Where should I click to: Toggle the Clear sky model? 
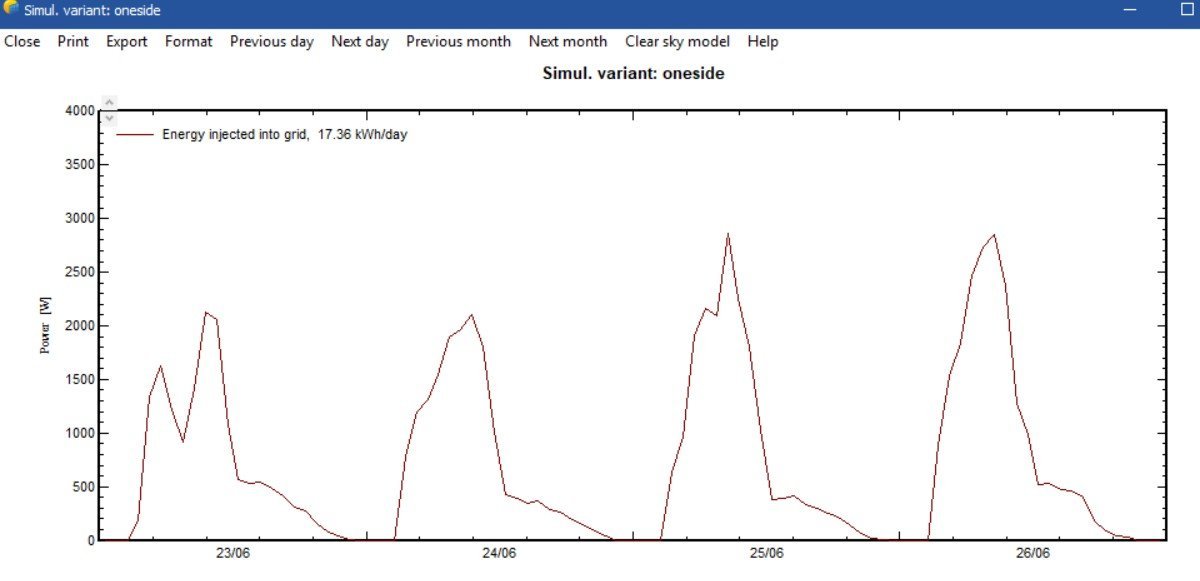(x=677, y=41)
